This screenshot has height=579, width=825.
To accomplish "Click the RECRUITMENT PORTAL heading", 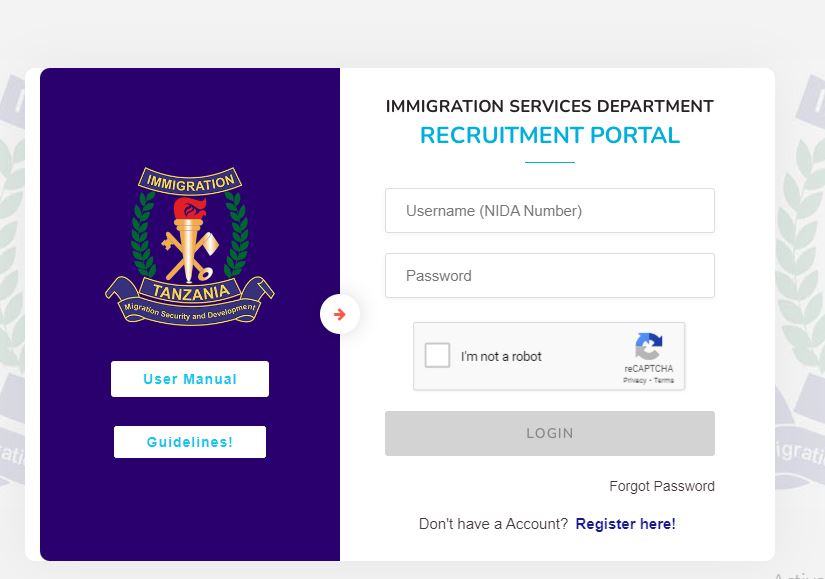I will (x=549, y=136).
